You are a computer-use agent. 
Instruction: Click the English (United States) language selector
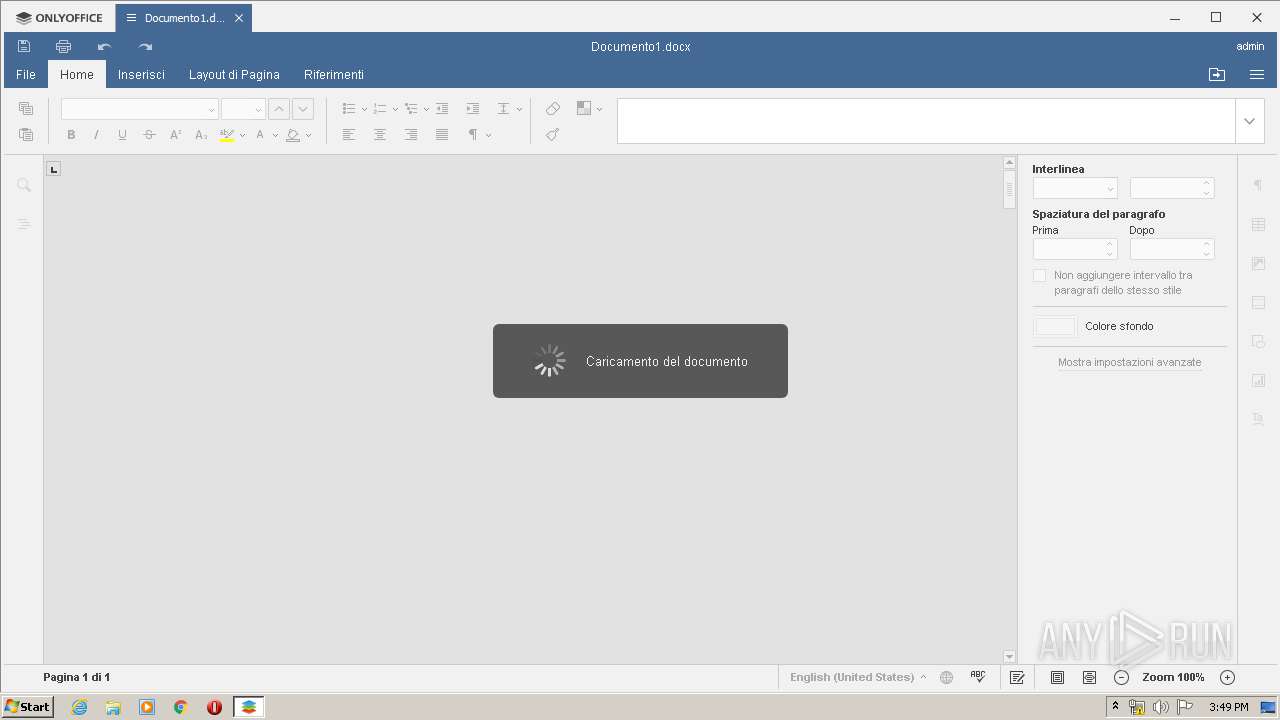[x=858, y=677]
